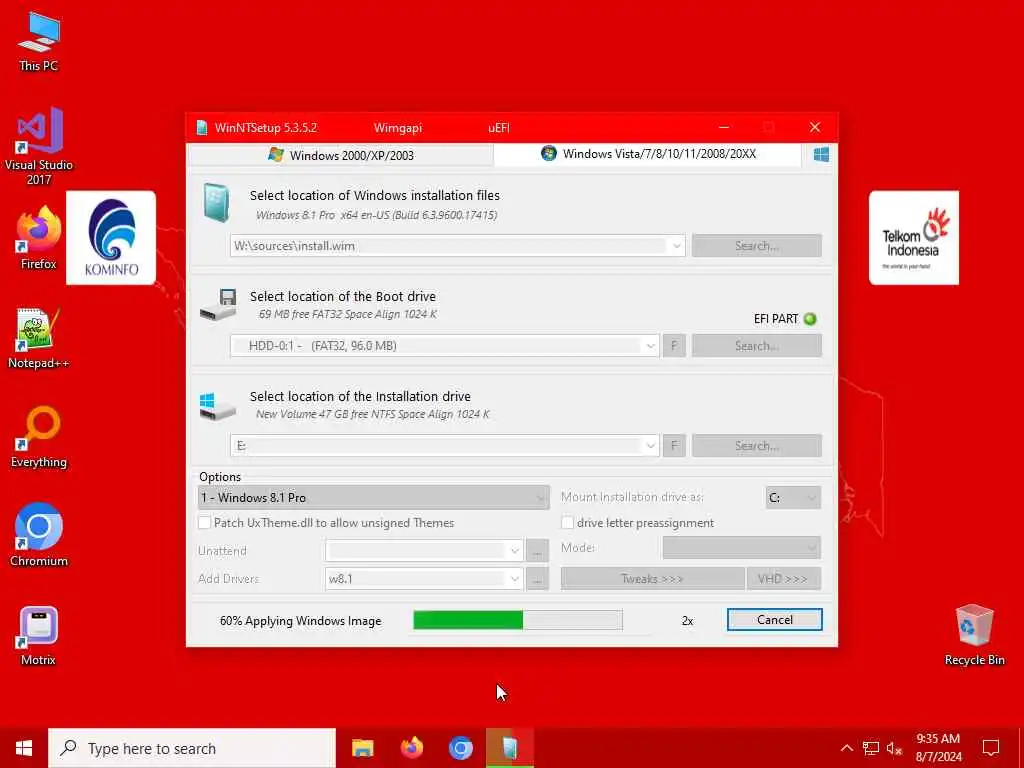Click Search for Installation drive
The height and width of the screenshot is (768, 1024).
tap(757, 446)
